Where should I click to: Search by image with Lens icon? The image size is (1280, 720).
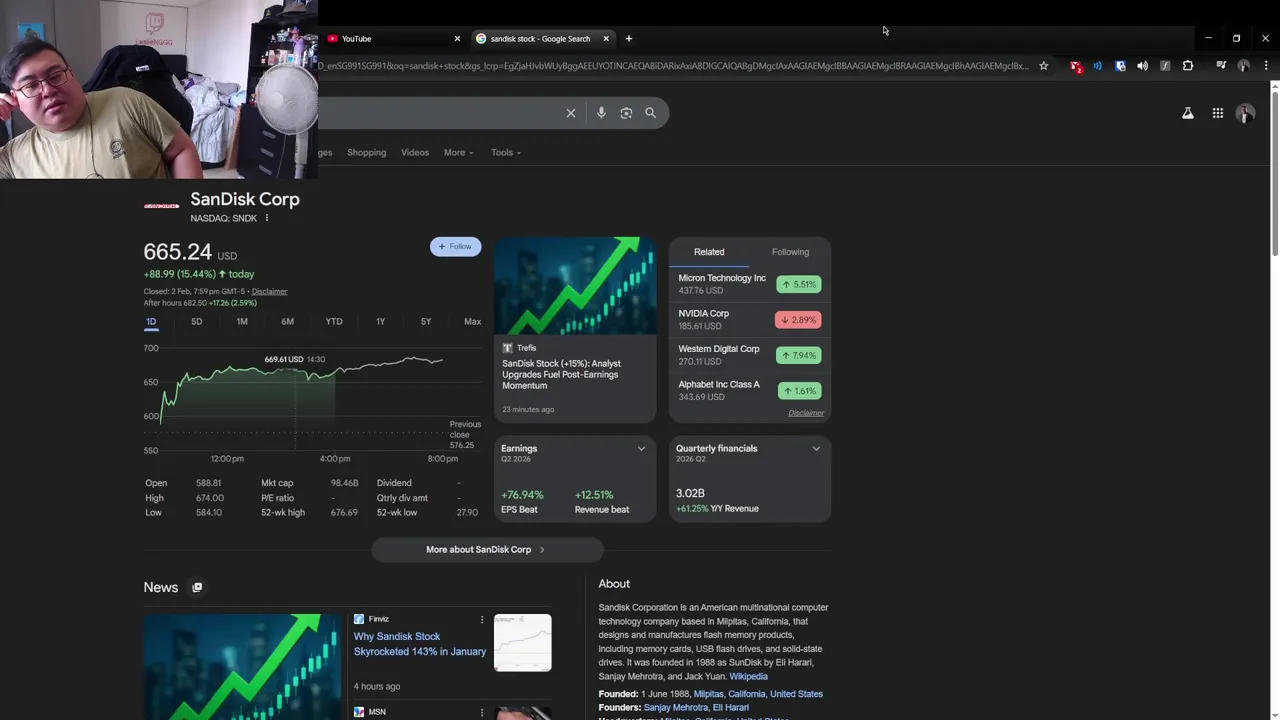(x=626, y=113)
